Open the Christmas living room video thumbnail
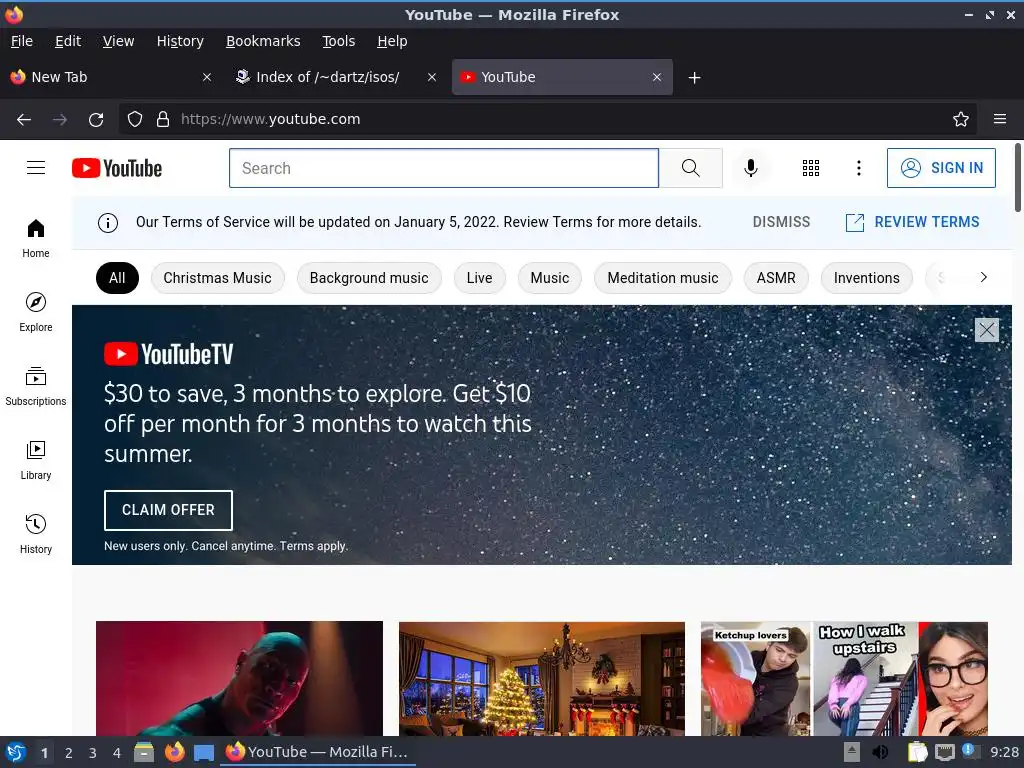1024x768 pixels. (x=541, y=679)
